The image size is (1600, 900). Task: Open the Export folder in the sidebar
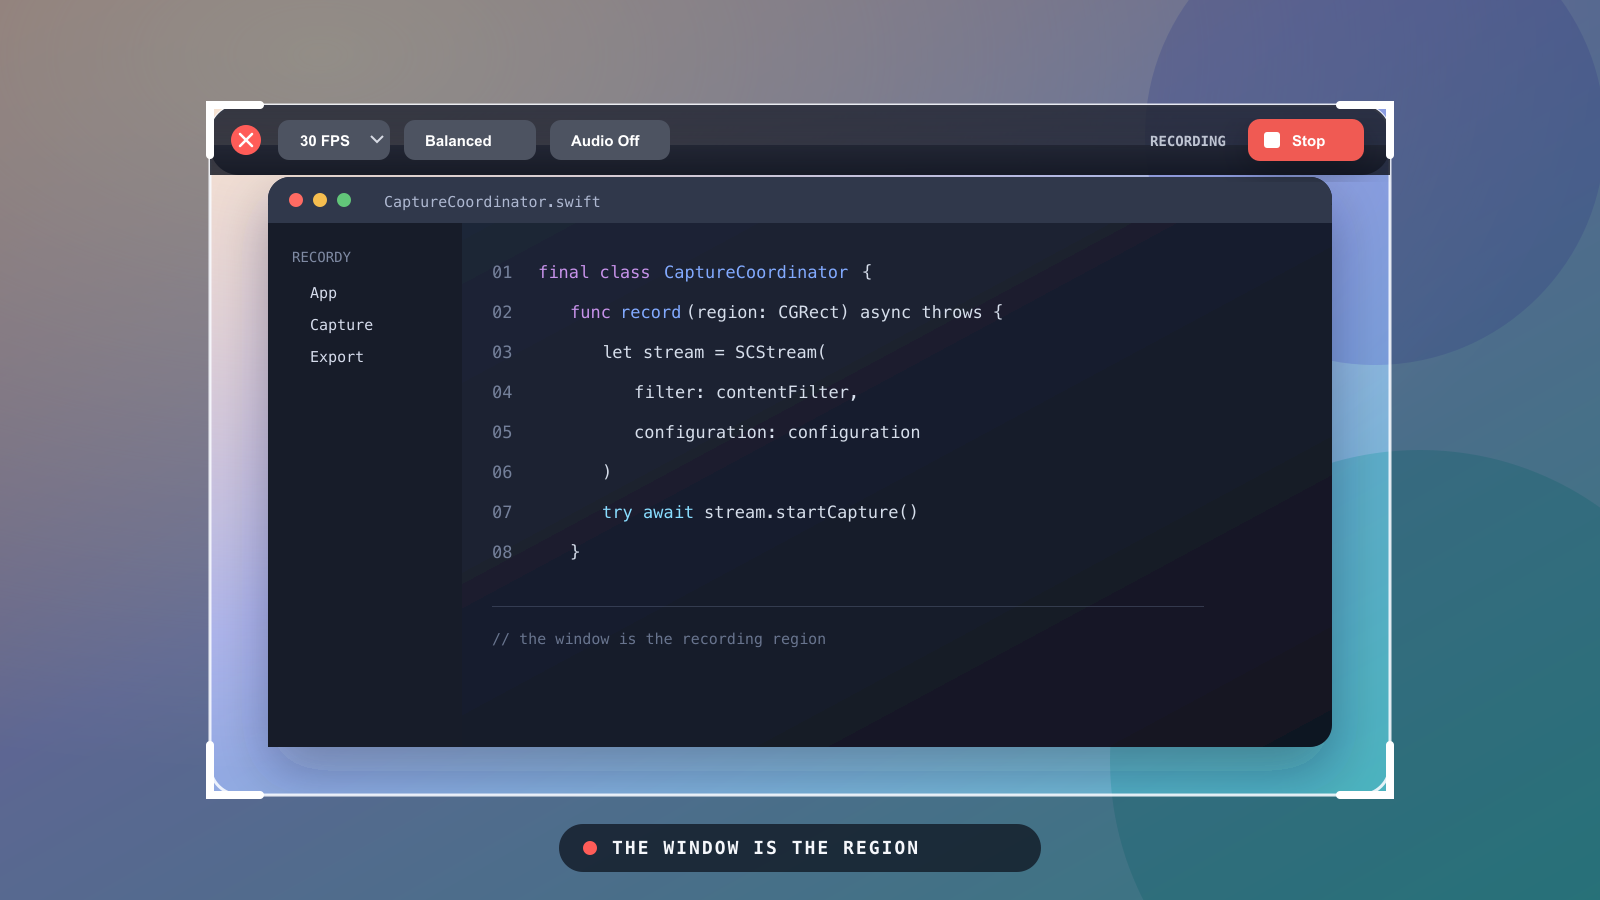(x=337, y=357)
